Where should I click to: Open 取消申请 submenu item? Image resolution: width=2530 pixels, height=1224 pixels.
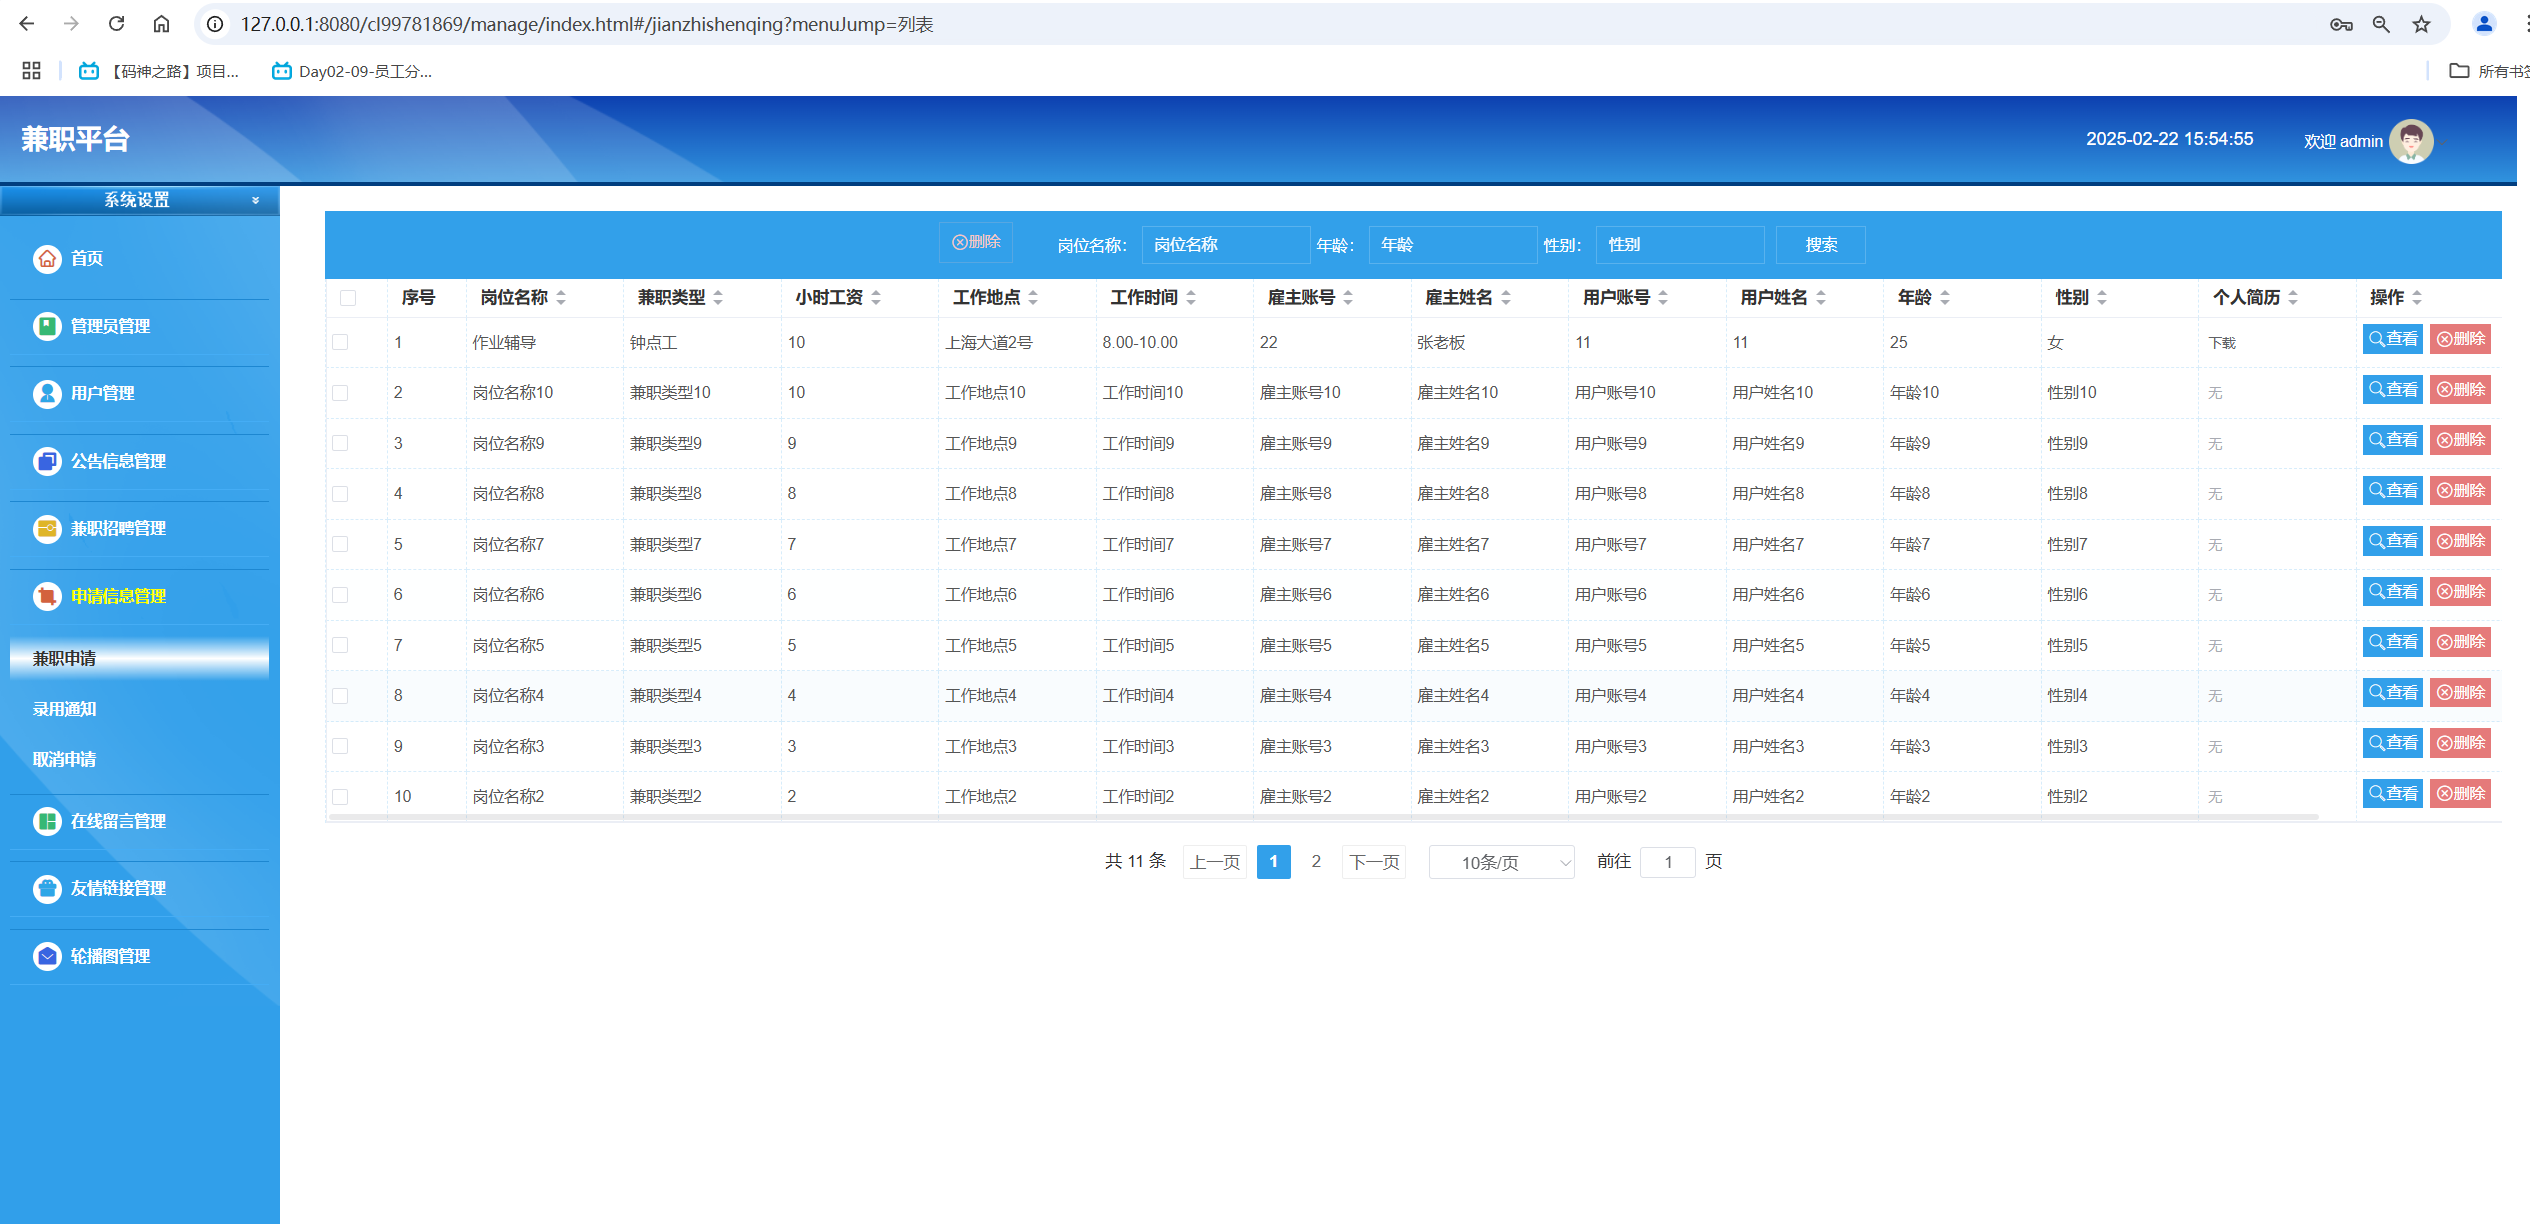click(x=65, y=759)
